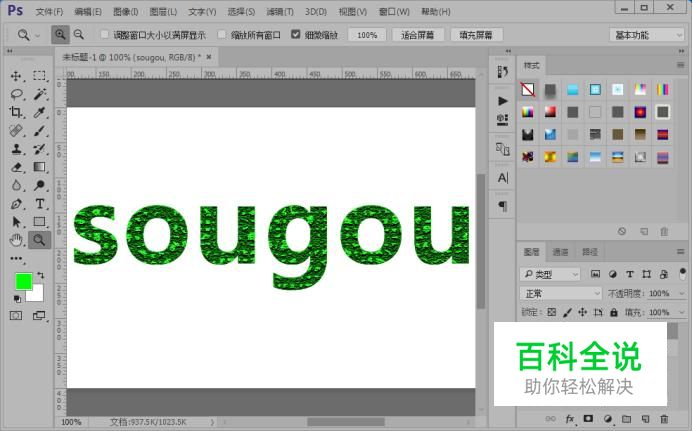This screenshot has height=431, width=692.
Task: Open the 基本功能 workspace dropdown
Action: 647,35
